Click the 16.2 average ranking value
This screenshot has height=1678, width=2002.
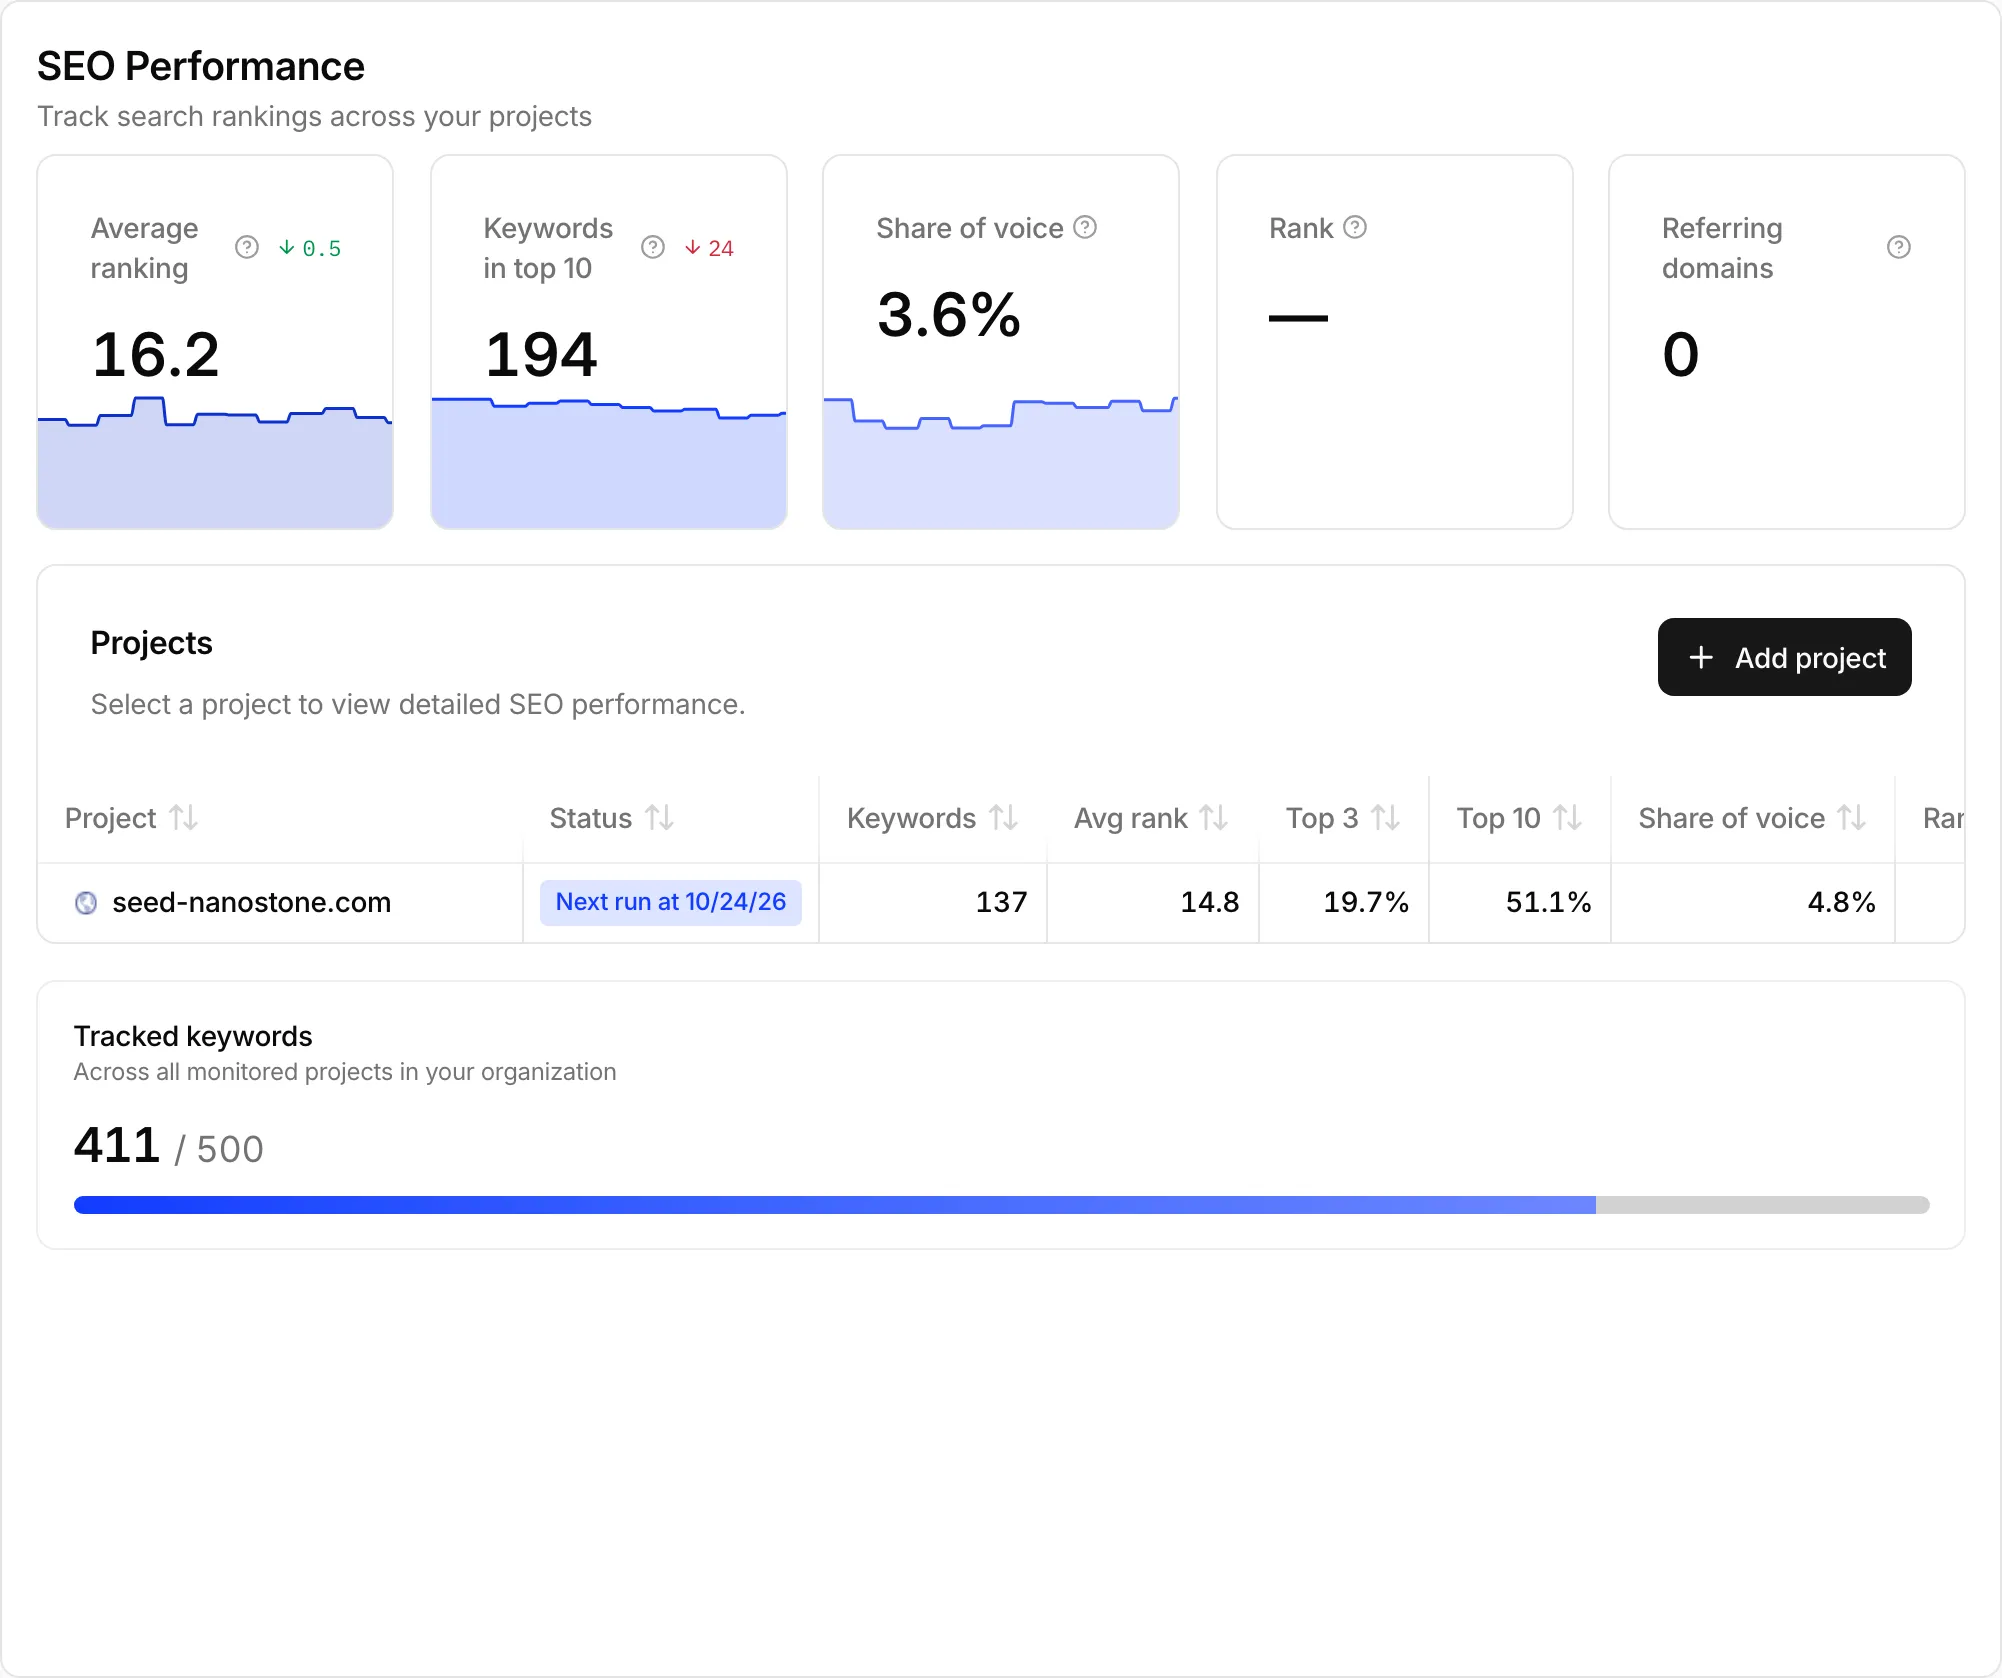point(156,355)
